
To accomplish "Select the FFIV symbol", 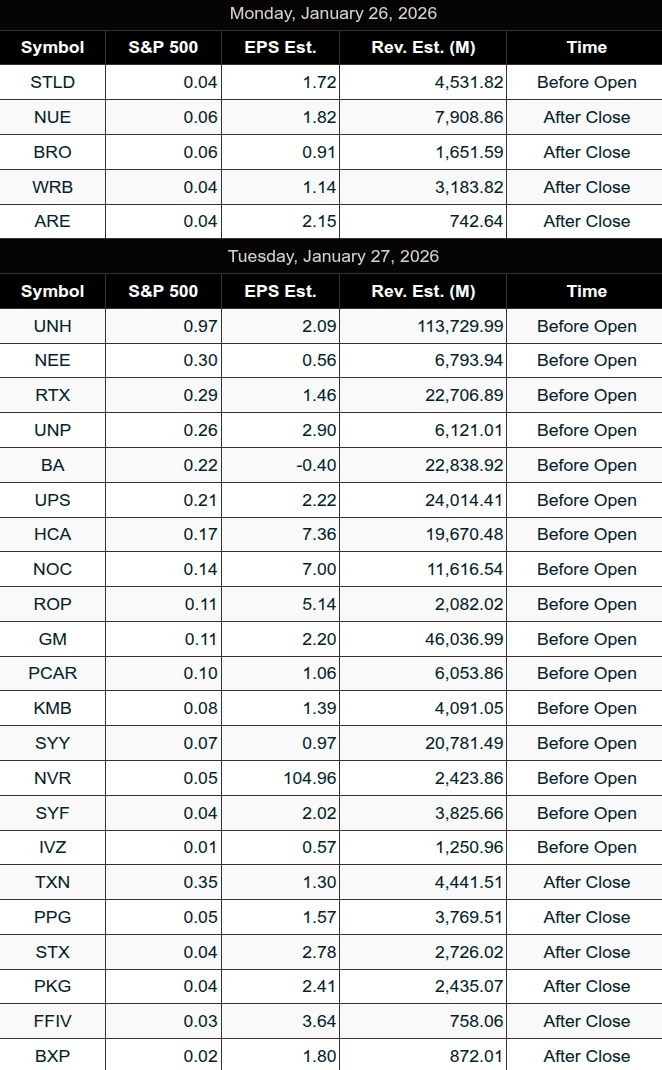I will click(x=52, y=1021).
